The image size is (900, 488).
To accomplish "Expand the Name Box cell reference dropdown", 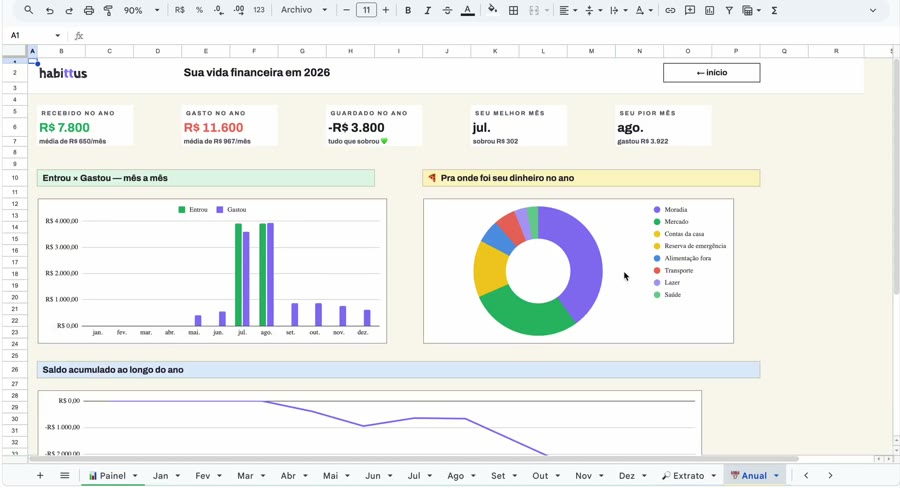I will (x=57, y=36).
